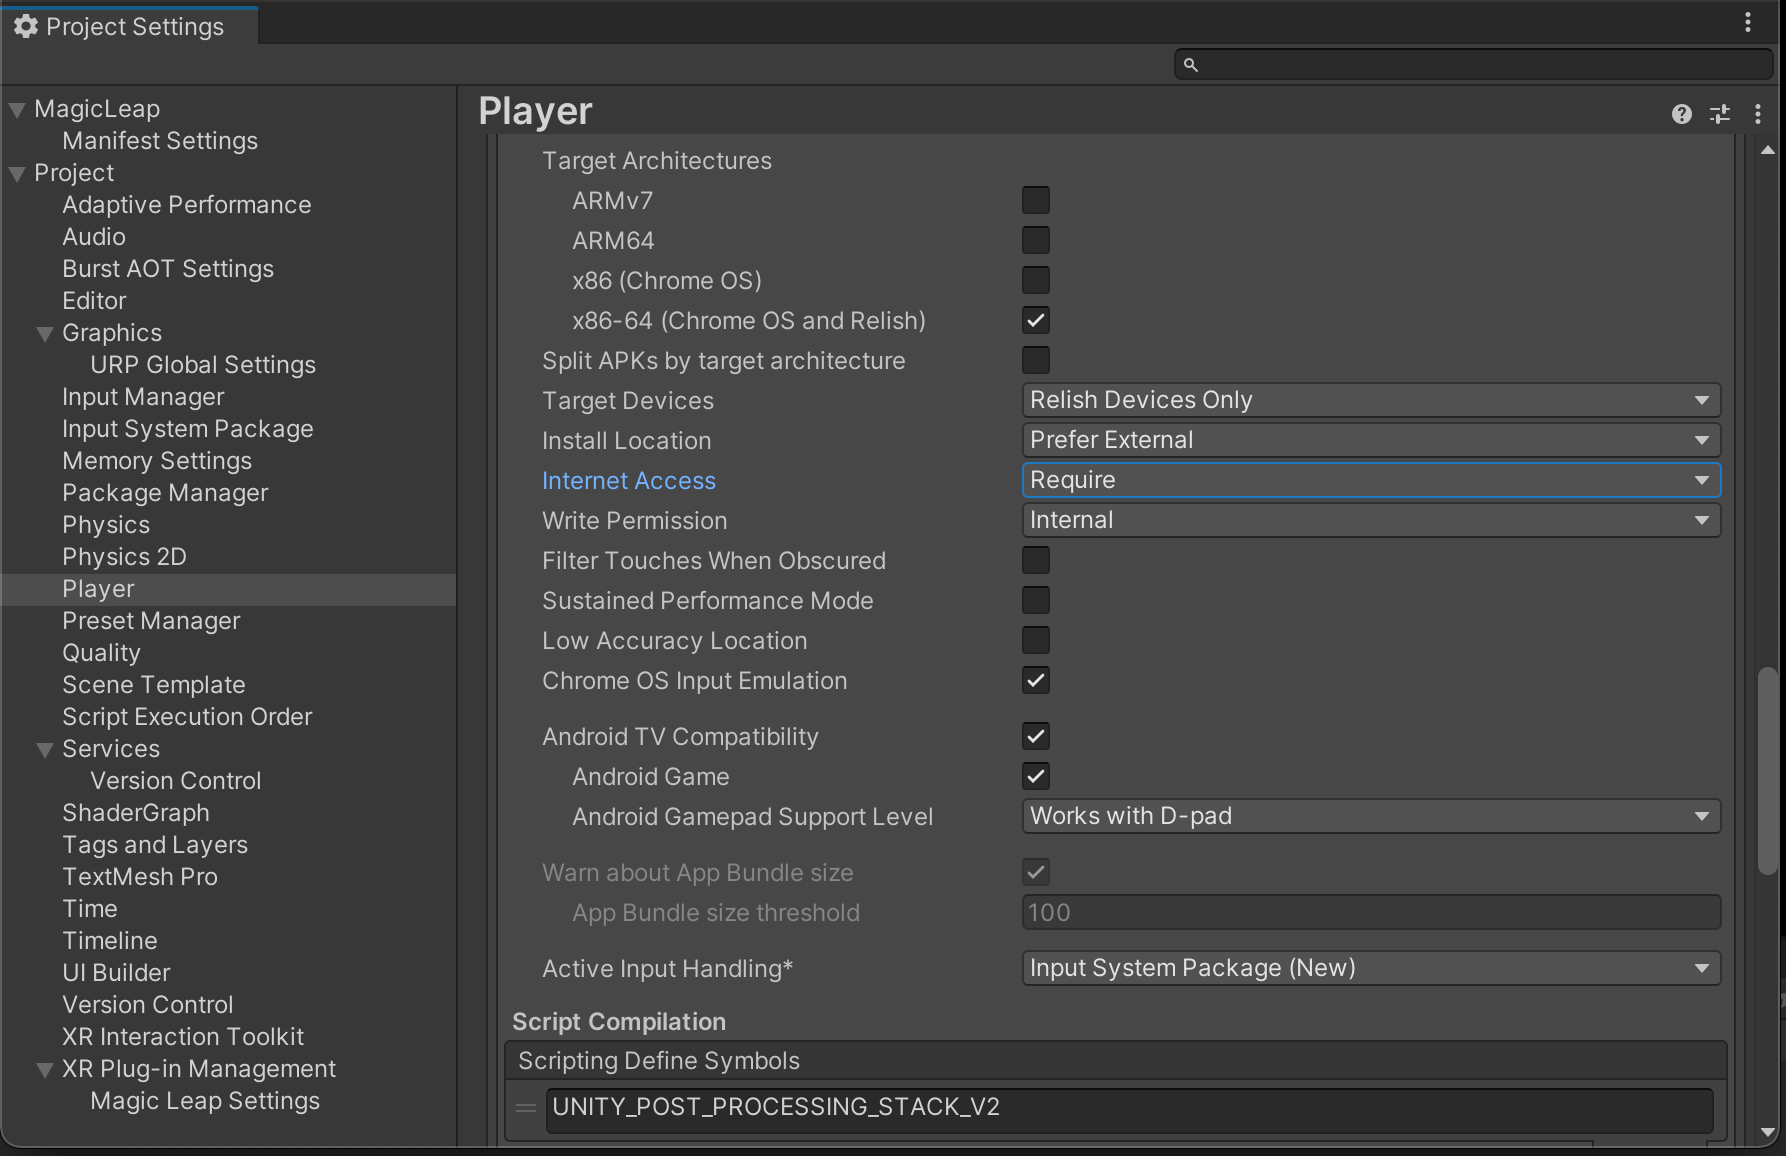Select Timeline settings
Viewport: 1786px width, 1156px height.
click(110, 941)
